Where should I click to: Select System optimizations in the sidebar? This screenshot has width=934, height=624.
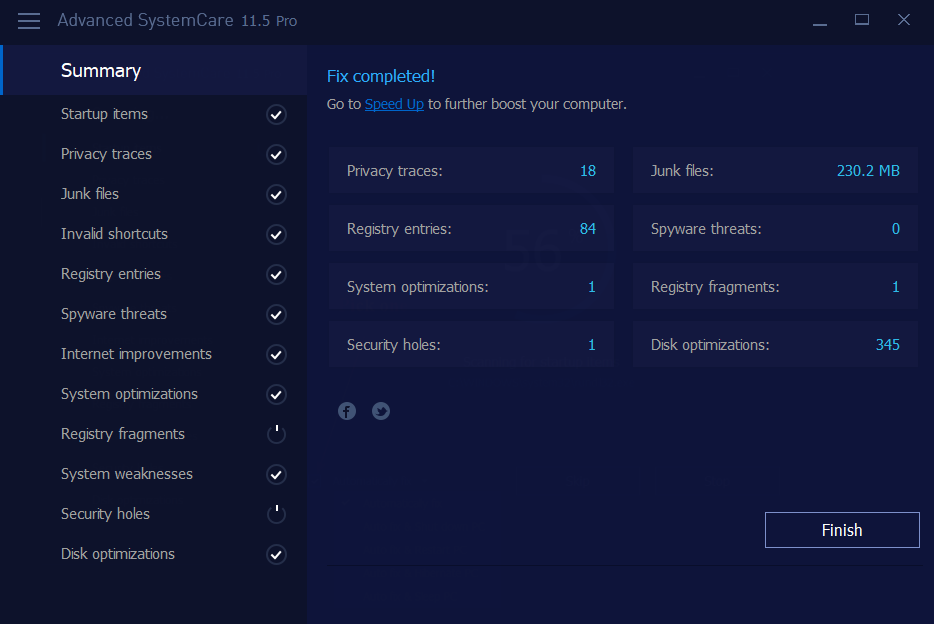tap(129, 394)
